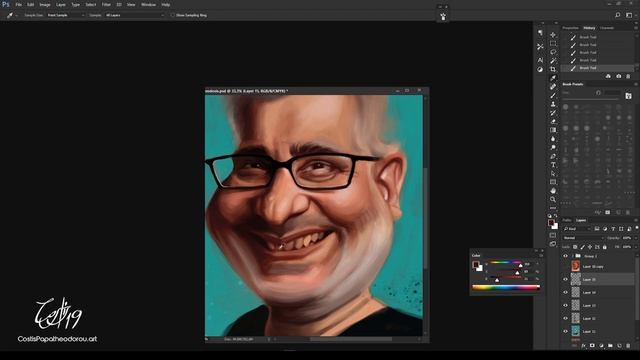The height and width of the screenshot is (360, 640).
Task: Expand the Group 1 folder arrow
Action: point(573,256)
